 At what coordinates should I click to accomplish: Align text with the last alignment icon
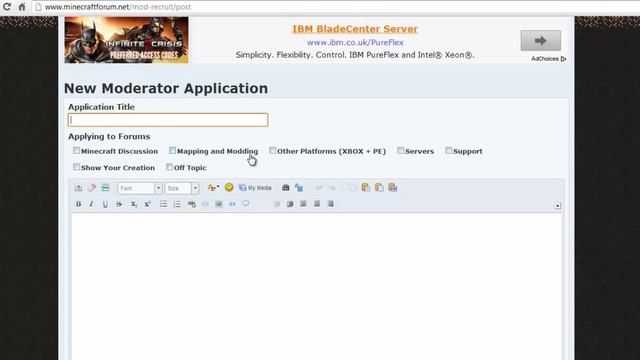point(331,204)
